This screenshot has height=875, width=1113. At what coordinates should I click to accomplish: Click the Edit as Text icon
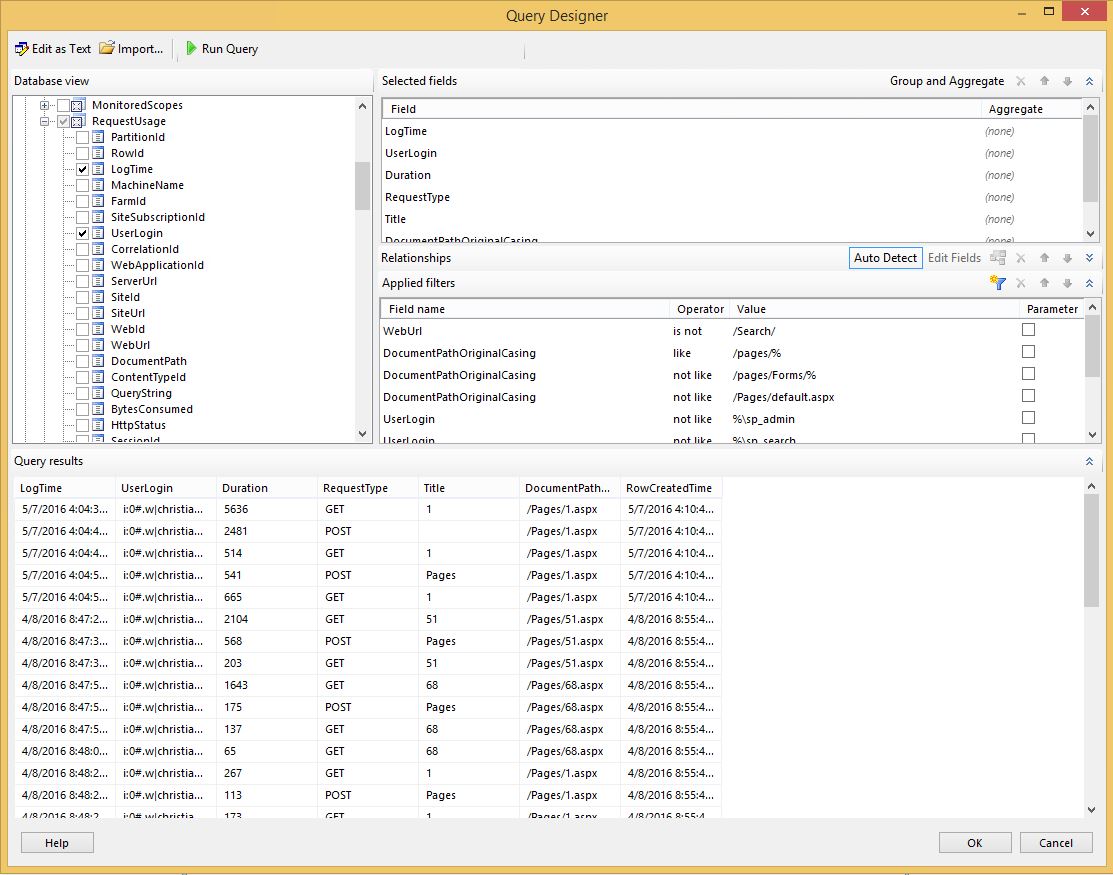tap(21, 49)
